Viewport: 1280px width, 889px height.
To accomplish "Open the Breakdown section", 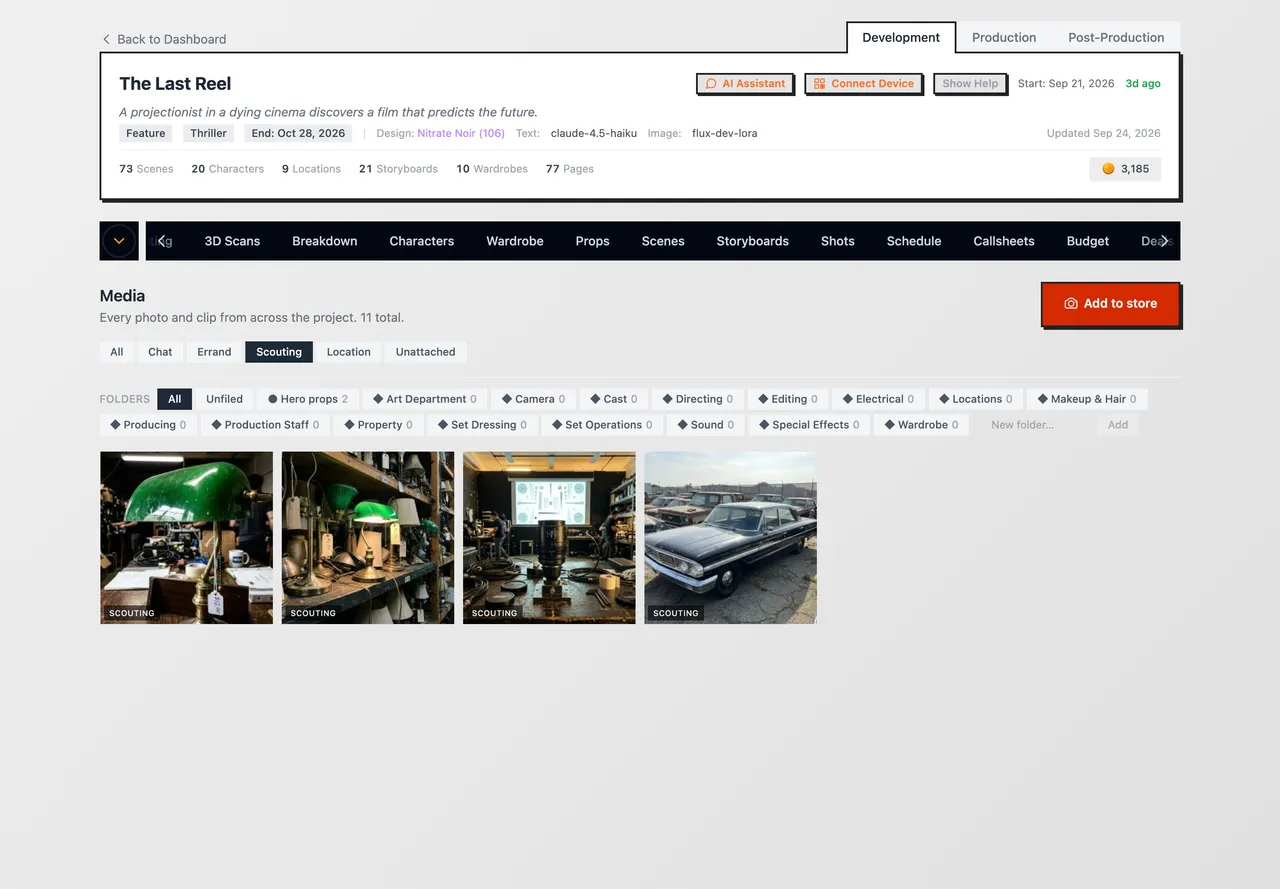I will click(x=324, y=241).
